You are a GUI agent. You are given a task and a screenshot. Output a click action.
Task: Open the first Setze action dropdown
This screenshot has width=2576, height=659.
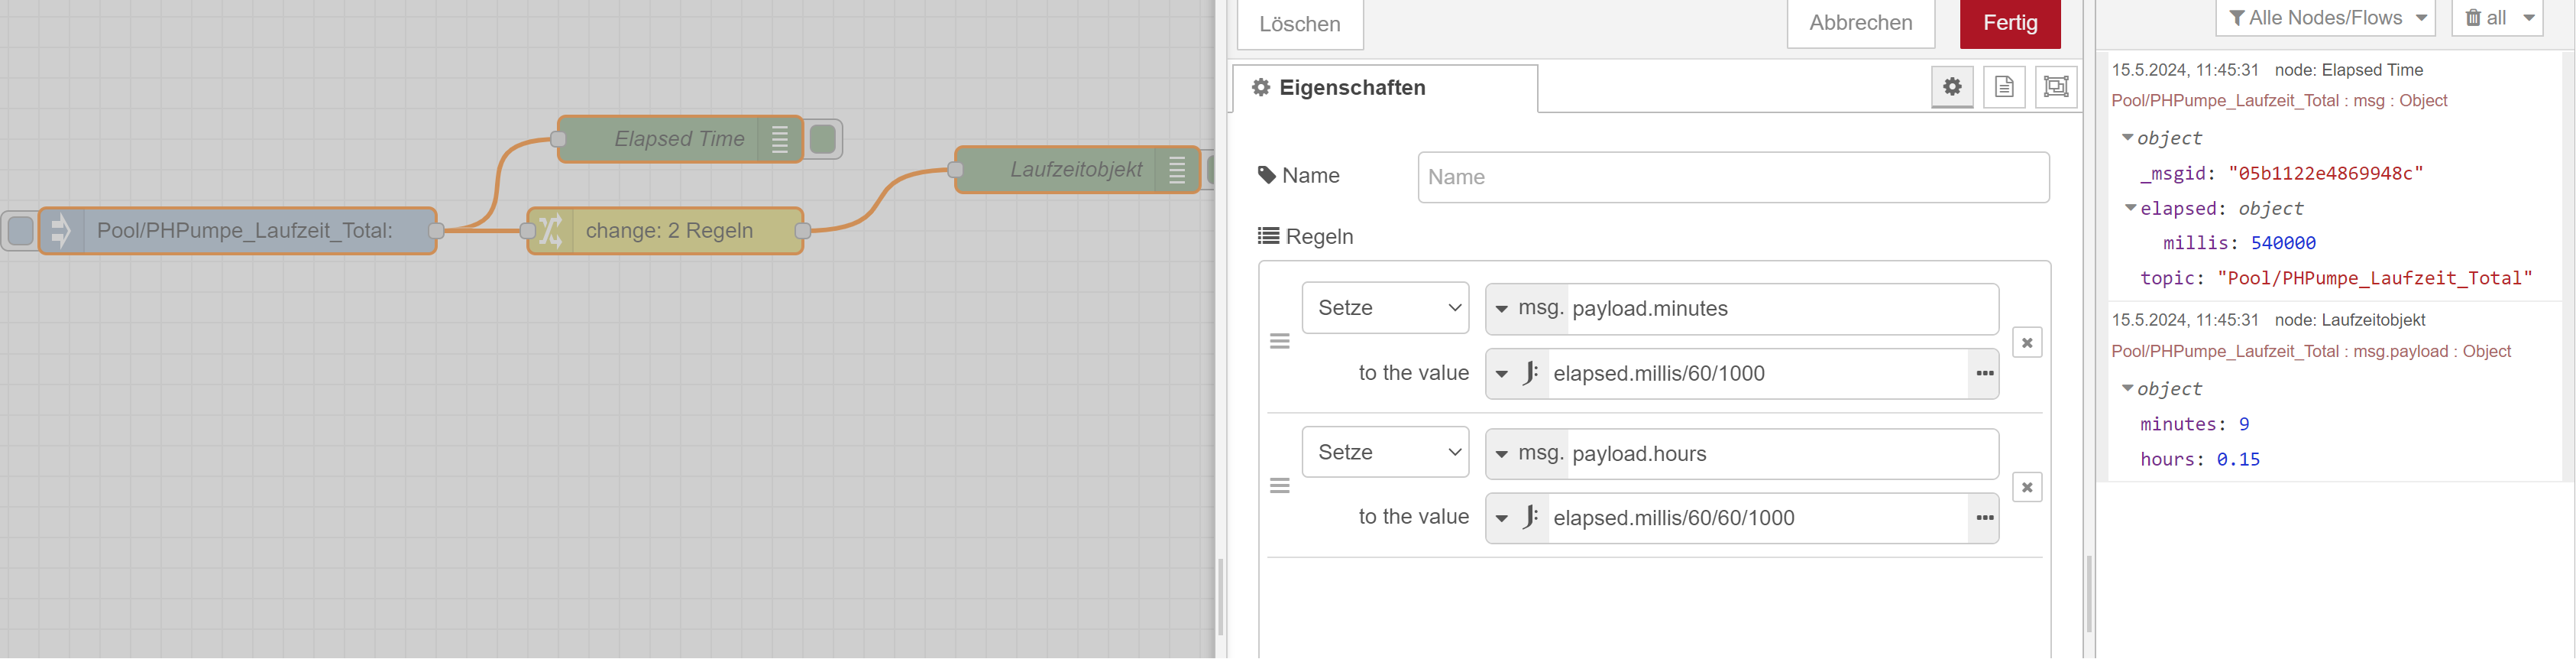pyautogui.click(x=1385, y=308)
